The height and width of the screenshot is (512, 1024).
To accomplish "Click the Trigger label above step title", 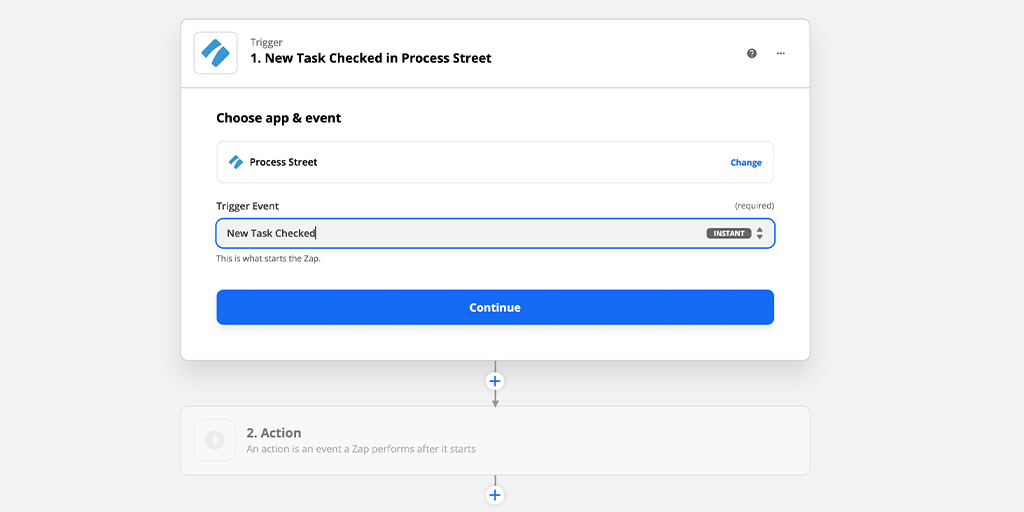I will pyautogui.click(x=265, y=42).
